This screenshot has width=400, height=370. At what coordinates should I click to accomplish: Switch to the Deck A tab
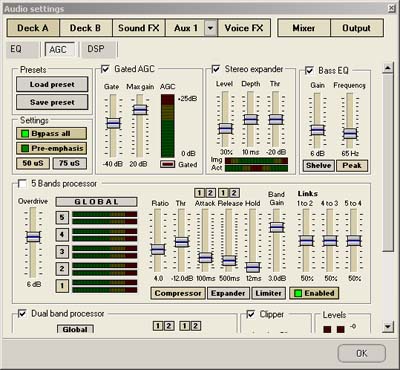(33, 28)
